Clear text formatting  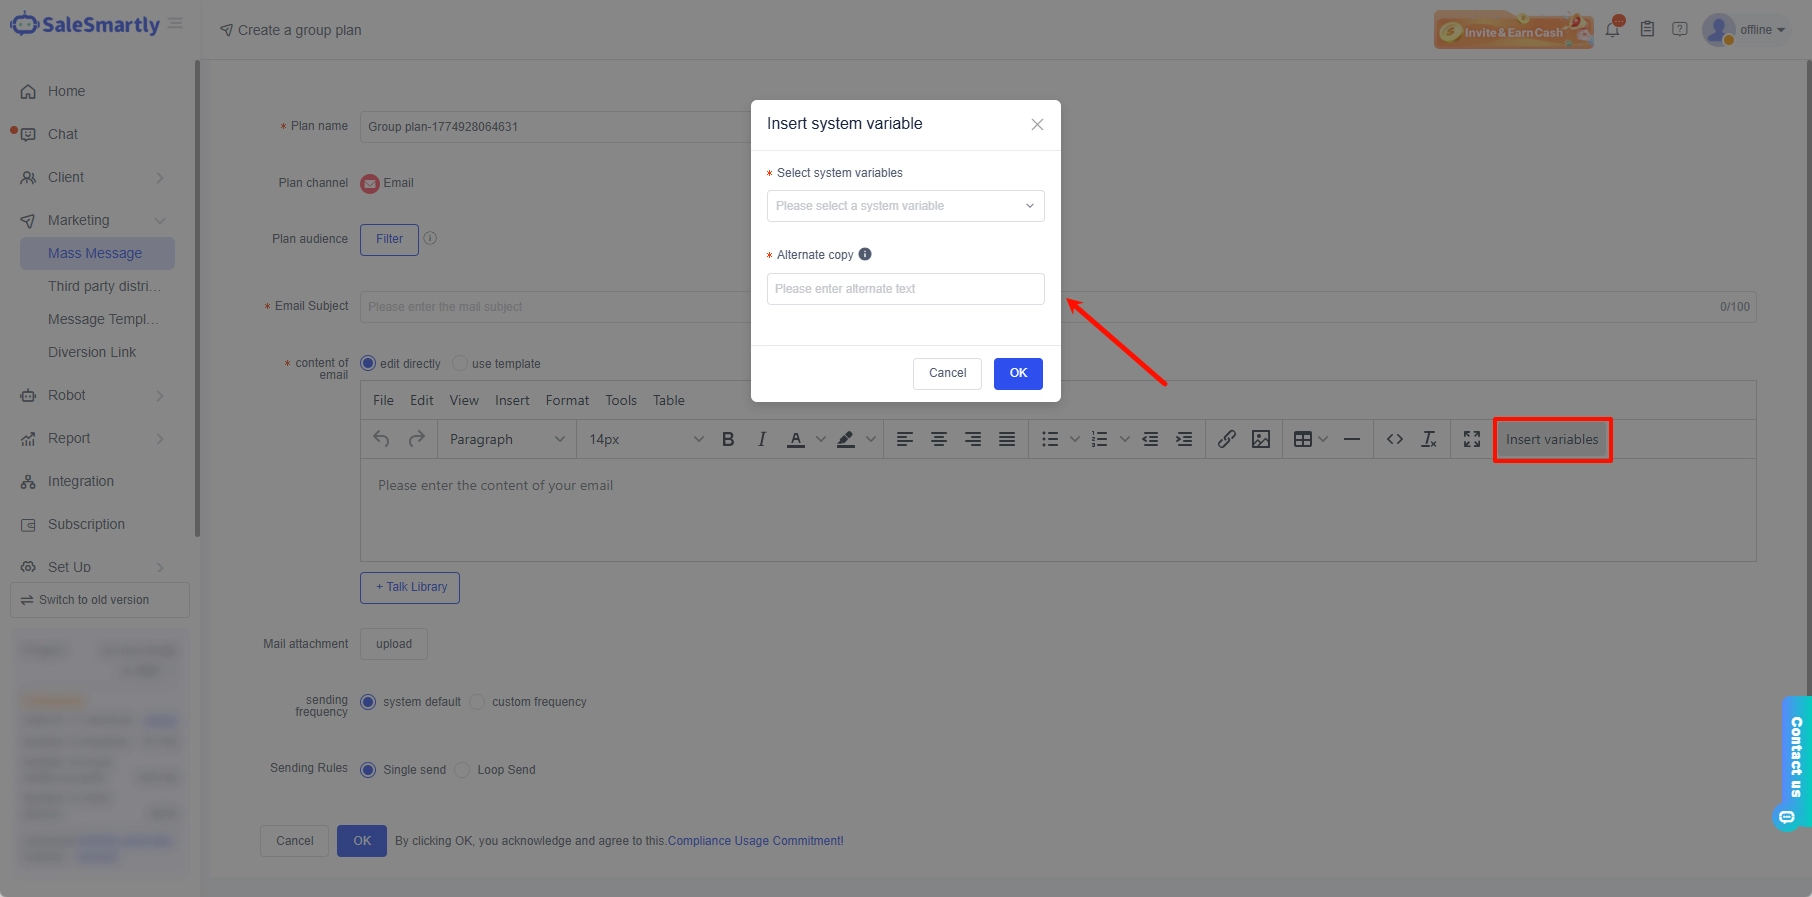click(1429, 439)
